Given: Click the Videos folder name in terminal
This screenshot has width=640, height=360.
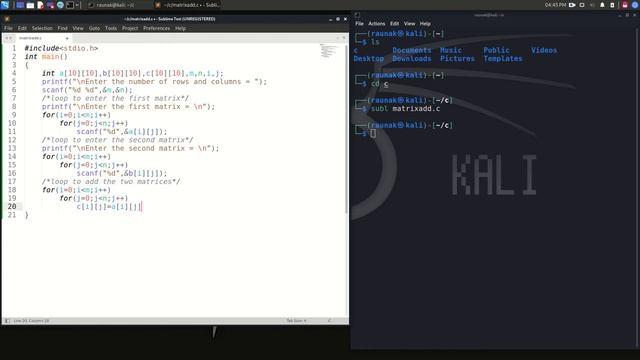Looking at the screenshot, I should [544, 50].
